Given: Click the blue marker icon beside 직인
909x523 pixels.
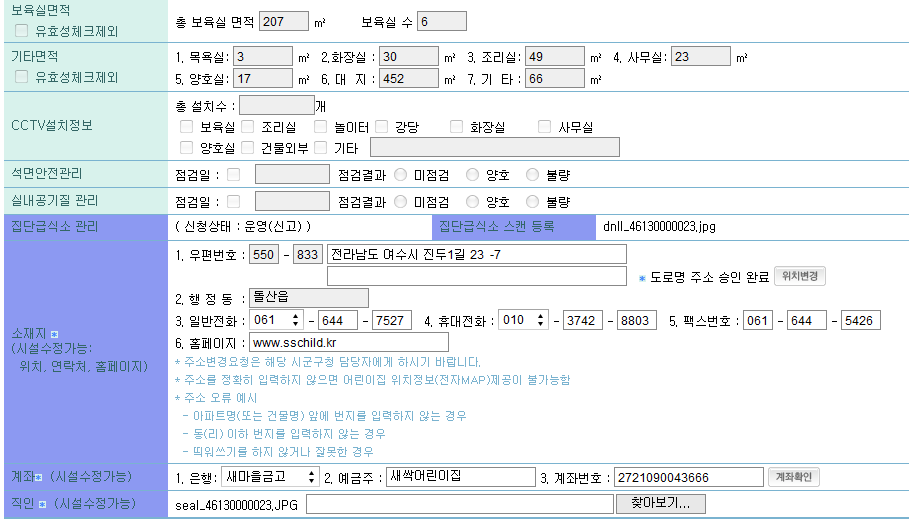Looking at the screenshot, I should coord(42,504).
